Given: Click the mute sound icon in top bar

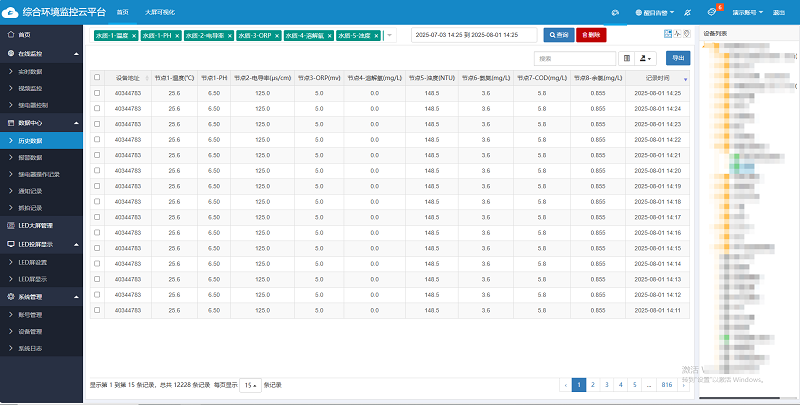Looking at the screenshot, I should pos(686,12).
